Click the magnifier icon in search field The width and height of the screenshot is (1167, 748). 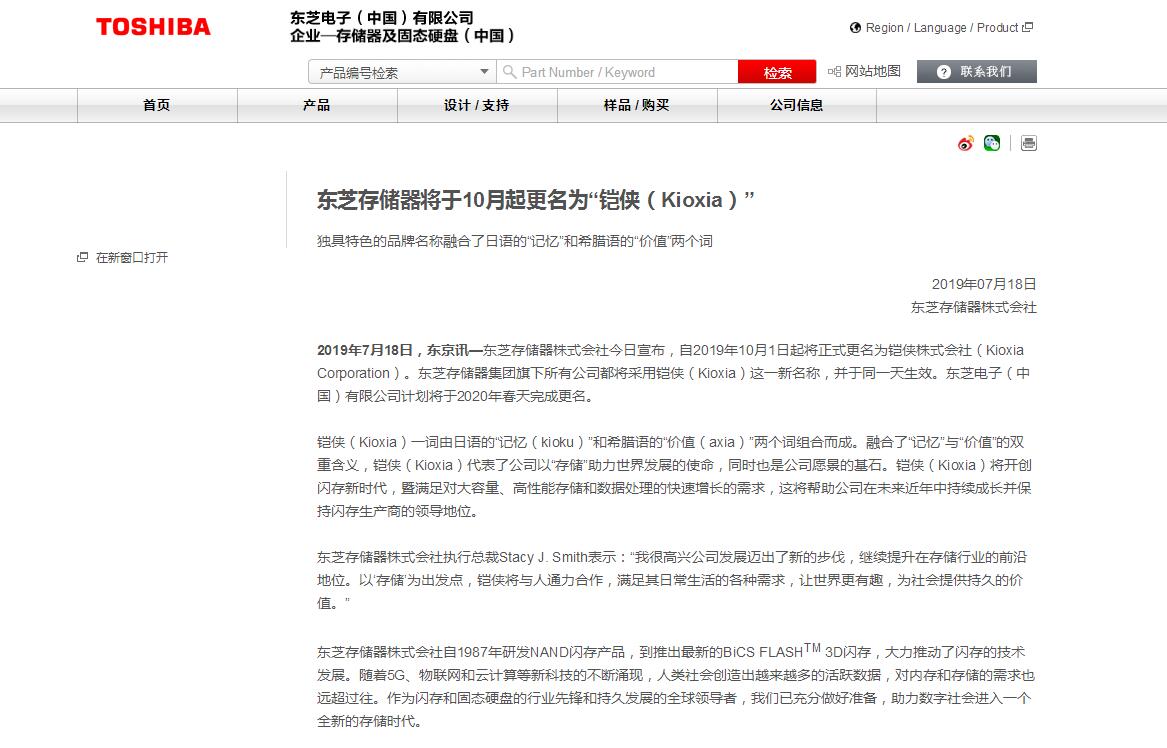[509, 72]
